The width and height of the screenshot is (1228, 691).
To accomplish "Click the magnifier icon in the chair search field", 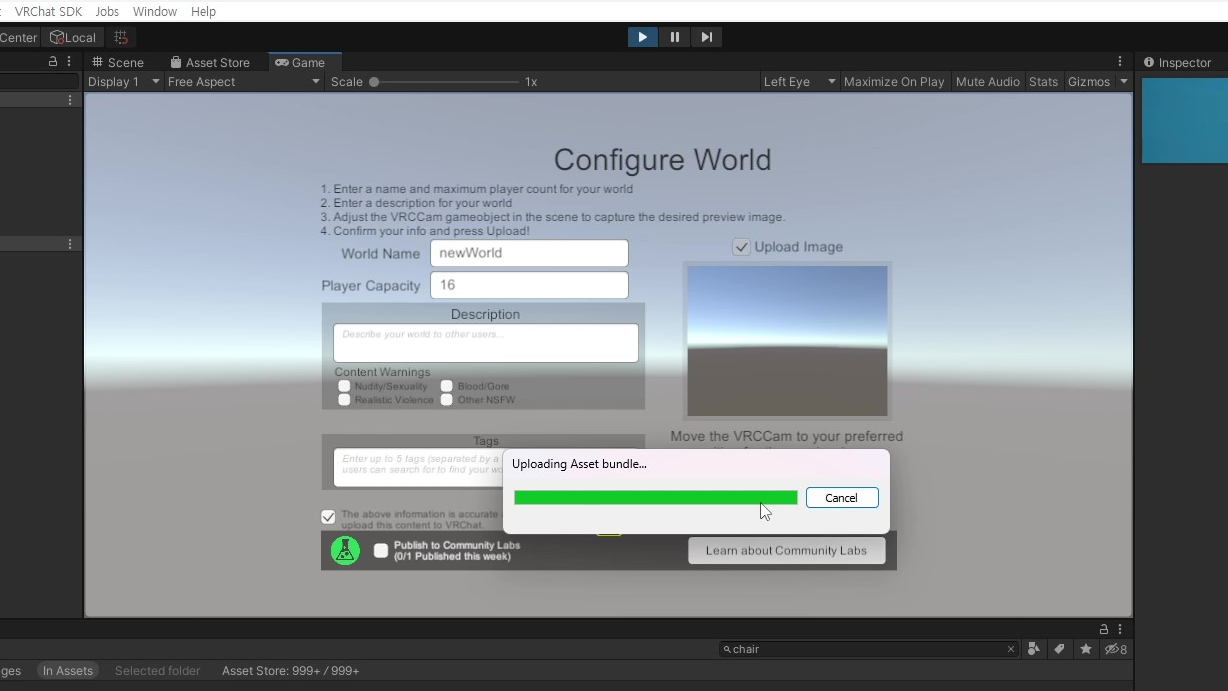I will (727, 649).
